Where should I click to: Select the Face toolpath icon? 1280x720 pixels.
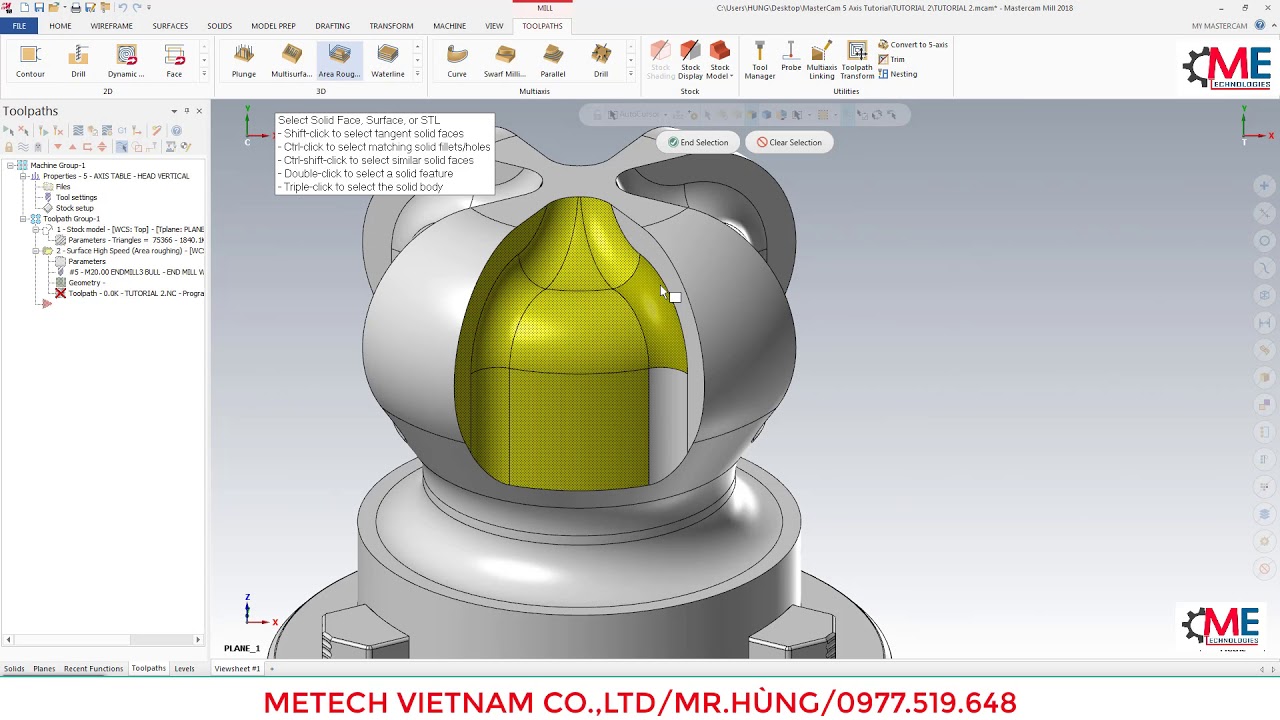coord(174,61)
